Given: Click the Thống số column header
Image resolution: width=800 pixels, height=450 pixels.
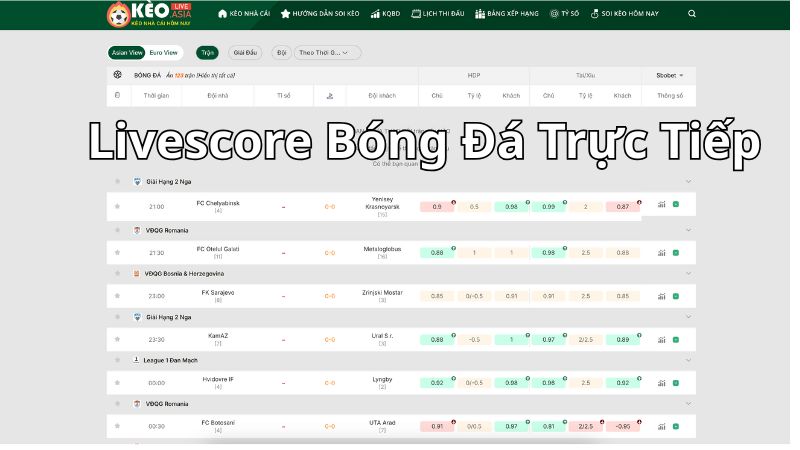Looking at the screenshot, I should coord(669,95).
